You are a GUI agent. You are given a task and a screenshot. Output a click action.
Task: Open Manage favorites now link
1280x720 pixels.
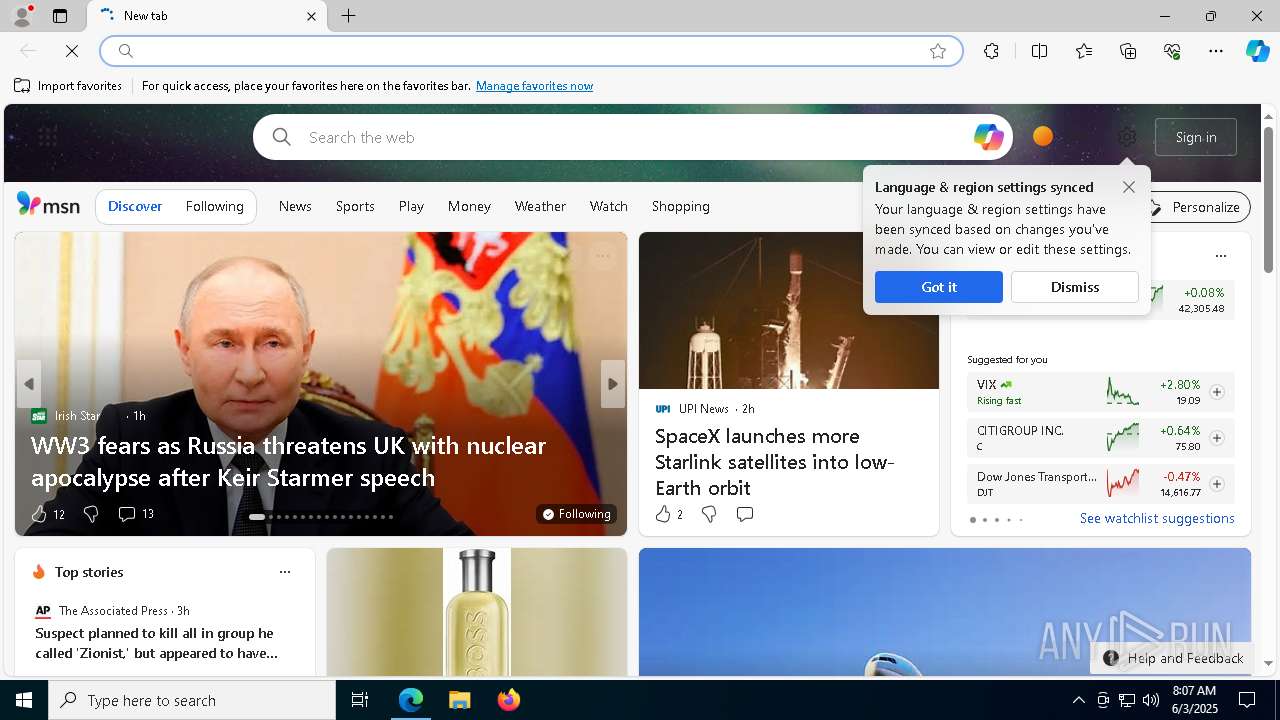(534, 86)
